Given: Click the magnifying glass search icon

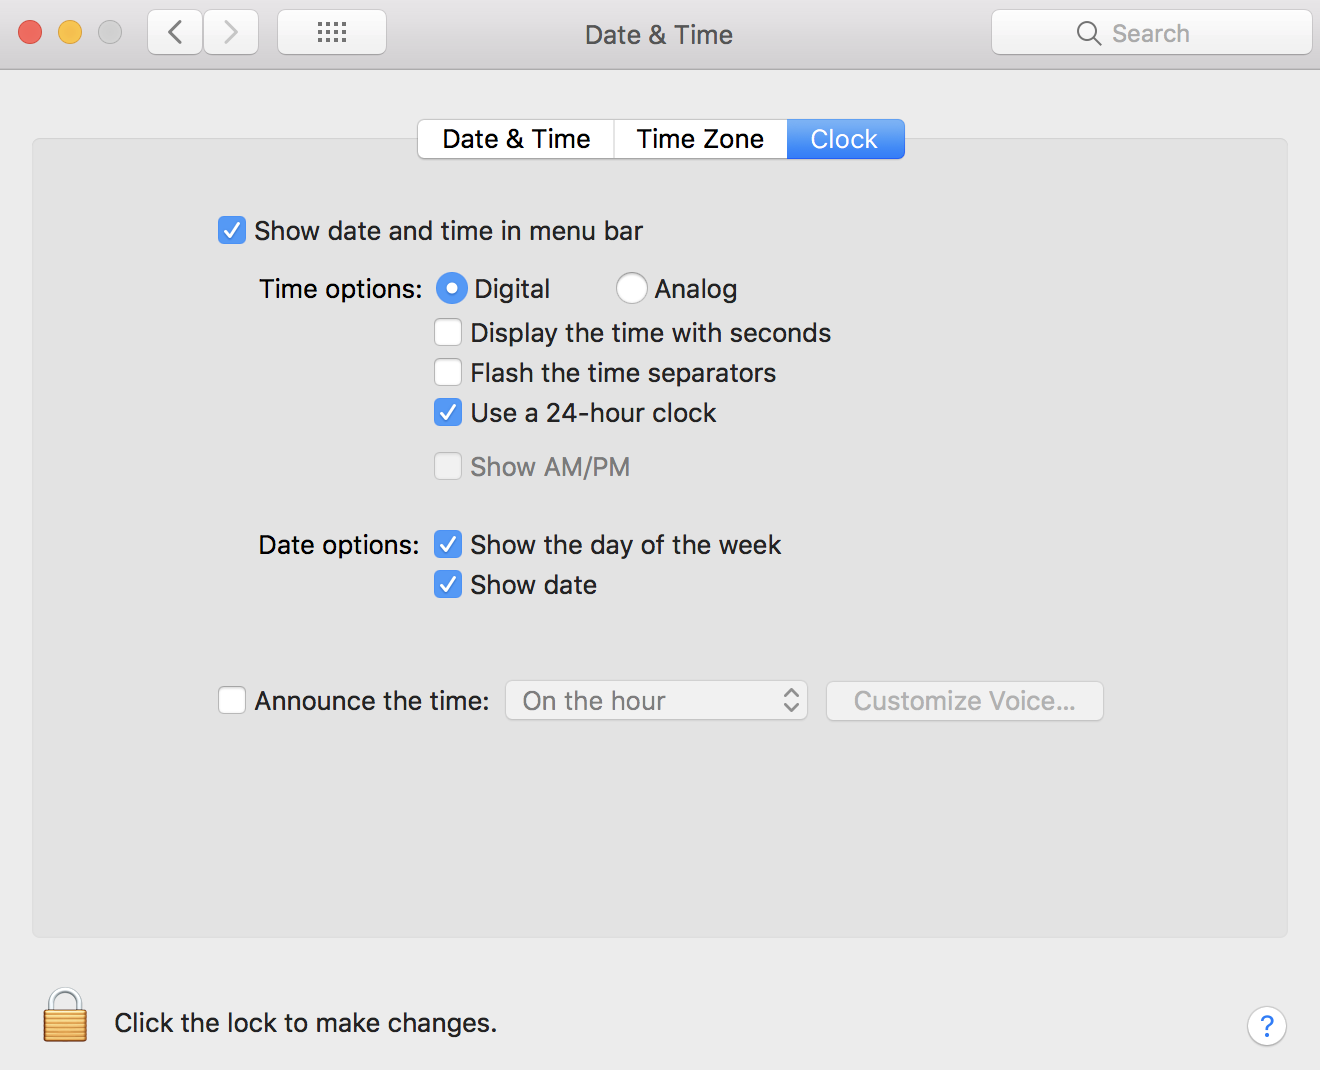Looking at the screenshot, I should [x=1088, y=33].
